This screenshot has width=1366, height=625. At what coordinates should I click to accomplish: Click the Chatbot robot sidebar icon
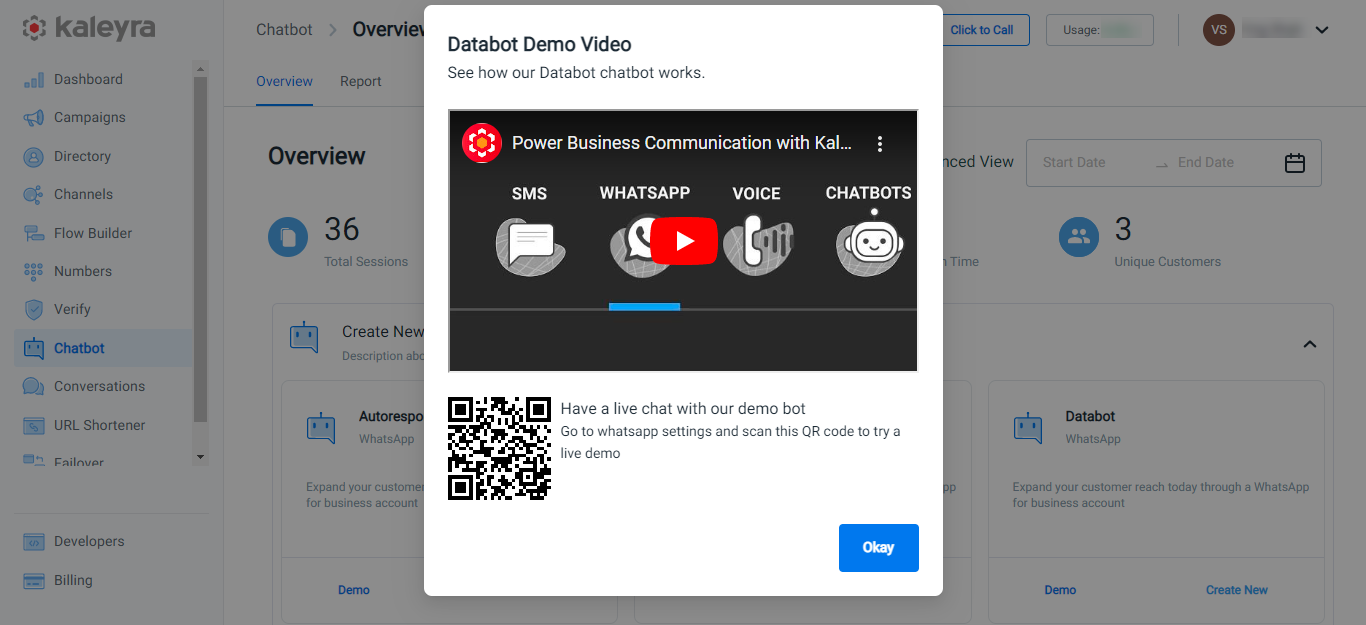click(x=34, y=348)
